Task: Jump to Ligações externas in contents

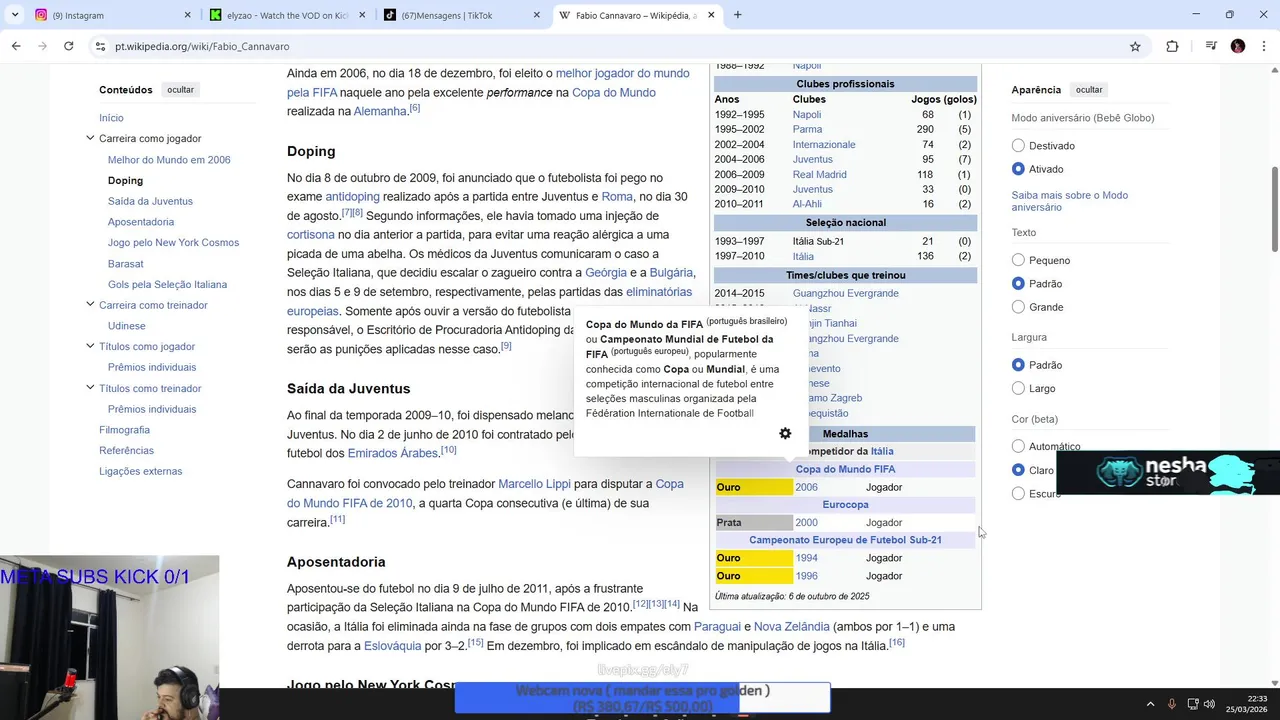Action: coord(140,471)
